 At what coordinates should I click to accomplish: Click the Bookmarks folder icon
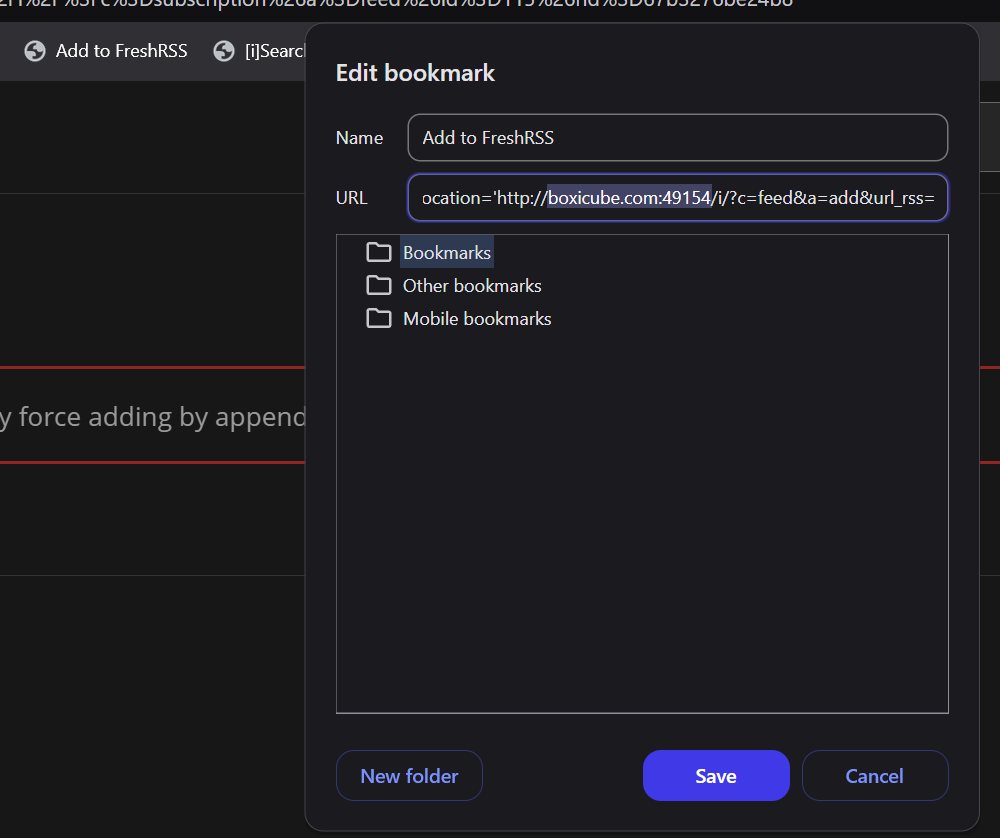[x=379, y=253]
